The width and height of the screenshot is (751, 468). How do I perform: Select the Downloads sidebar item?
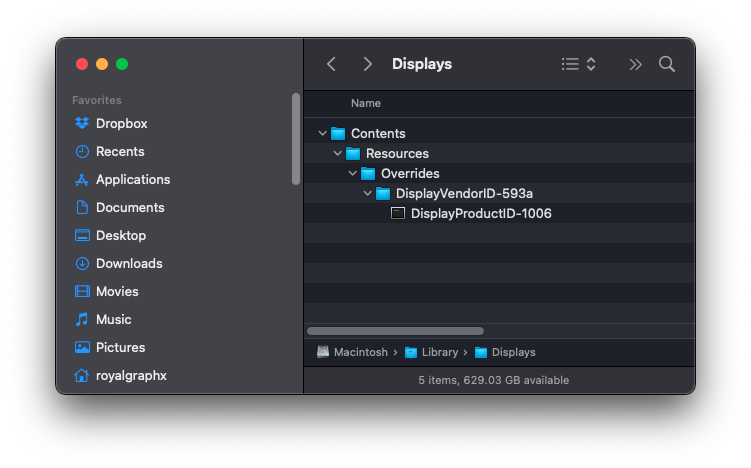click(128, 264)
